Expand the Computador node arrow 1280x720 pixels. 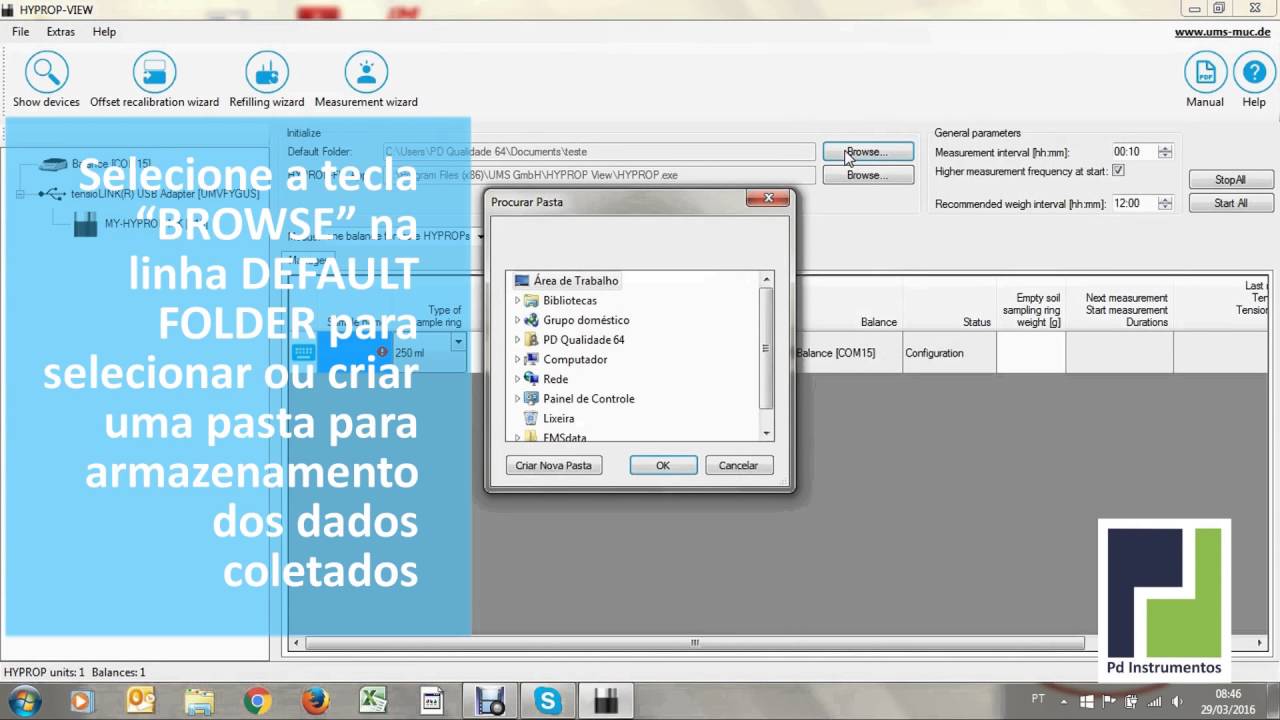click(x=517, y=359)
